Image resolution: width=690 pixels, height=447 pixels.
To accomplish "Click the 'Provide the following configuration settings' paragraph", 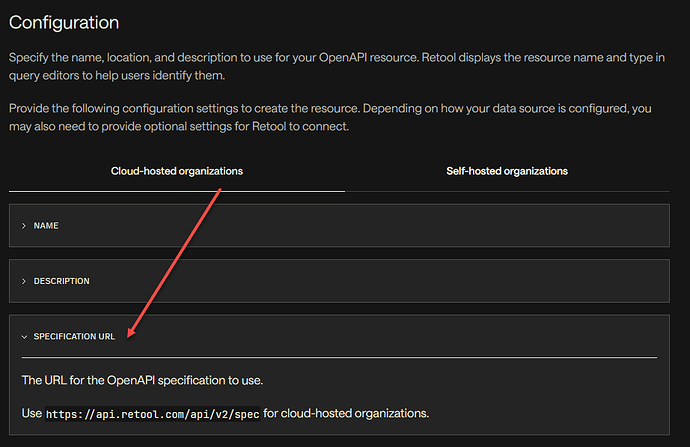I will pyautogui.click(x=330, y=117).
